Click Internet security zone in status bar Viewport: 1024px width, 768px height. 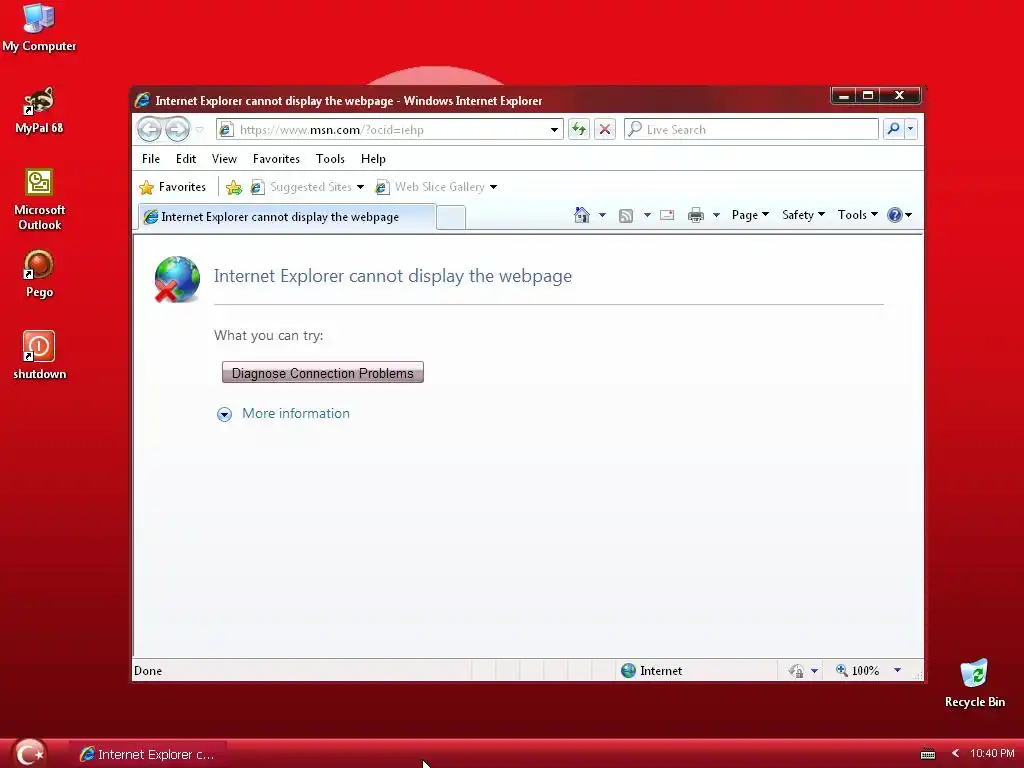click(652, 671)
